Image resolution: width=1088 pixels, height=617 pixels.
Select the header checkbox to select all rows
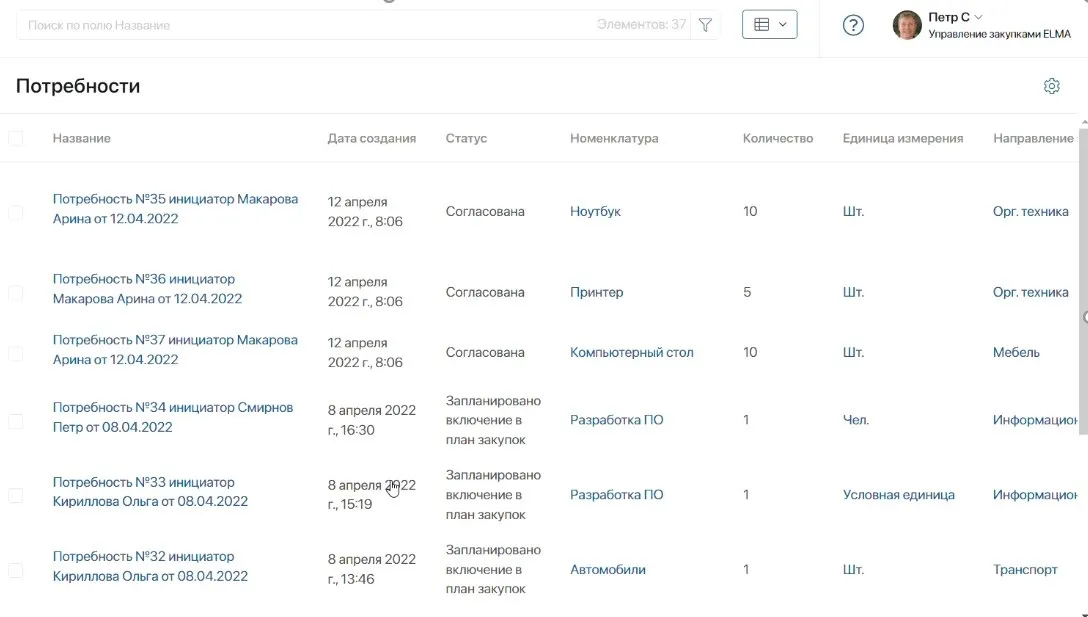click(x=16, y=138)
